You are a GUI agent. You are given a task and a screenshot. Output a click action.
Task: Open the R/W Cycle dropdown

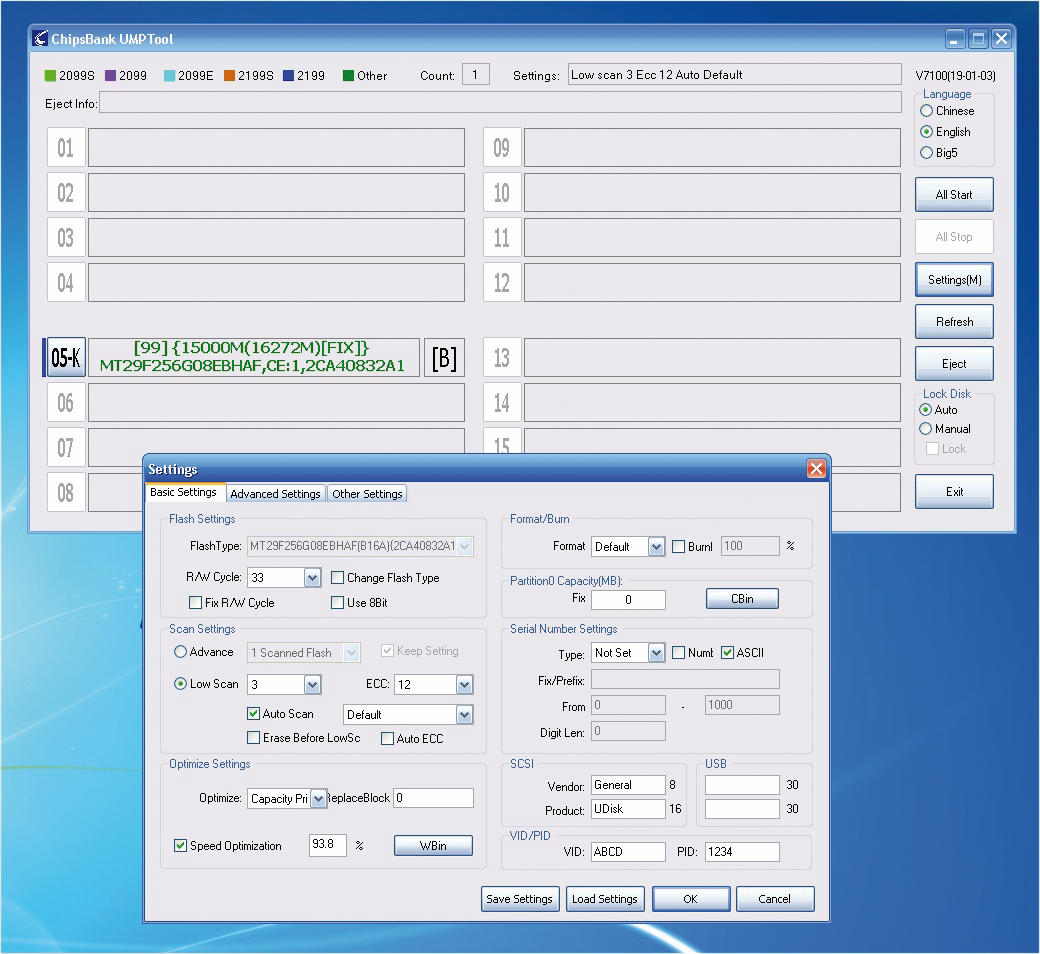tap(312, 578)
